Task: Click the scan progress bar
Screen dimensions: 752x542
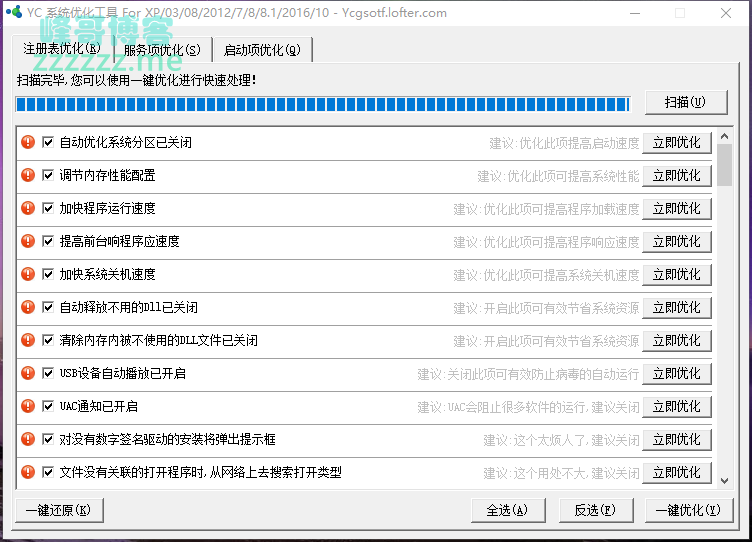Action: click(323, 104)
